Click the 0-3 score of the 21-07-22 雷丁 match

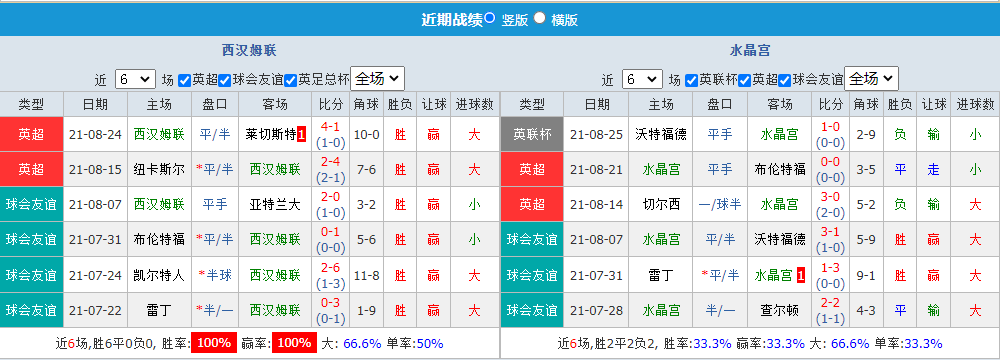point(330,304)
